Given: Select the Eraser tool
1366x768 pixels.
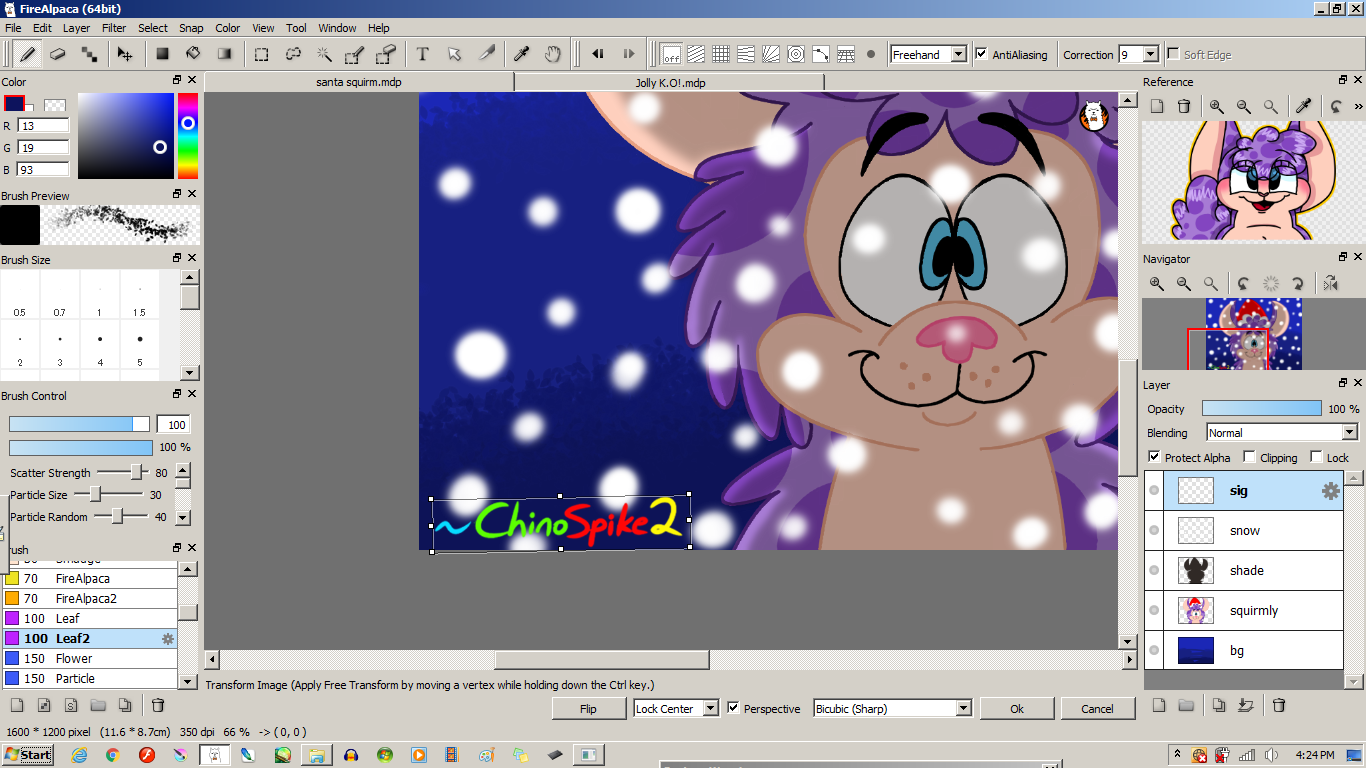Looking at the screenshot, I should [x=58, y=54].
